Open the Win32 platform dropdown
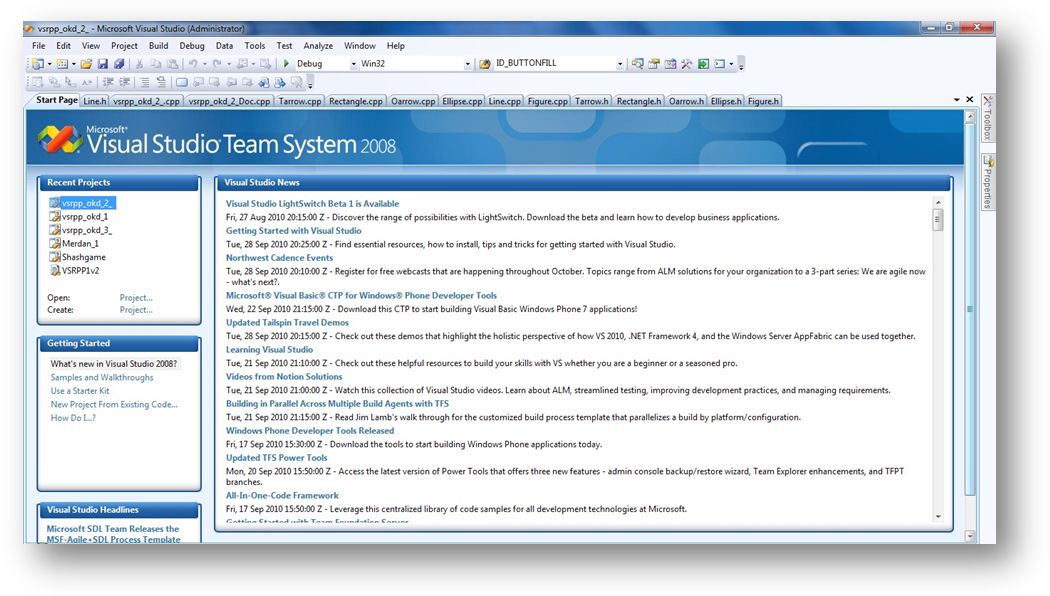This screenshot has width=1050, height=596. tap(467, 64)
